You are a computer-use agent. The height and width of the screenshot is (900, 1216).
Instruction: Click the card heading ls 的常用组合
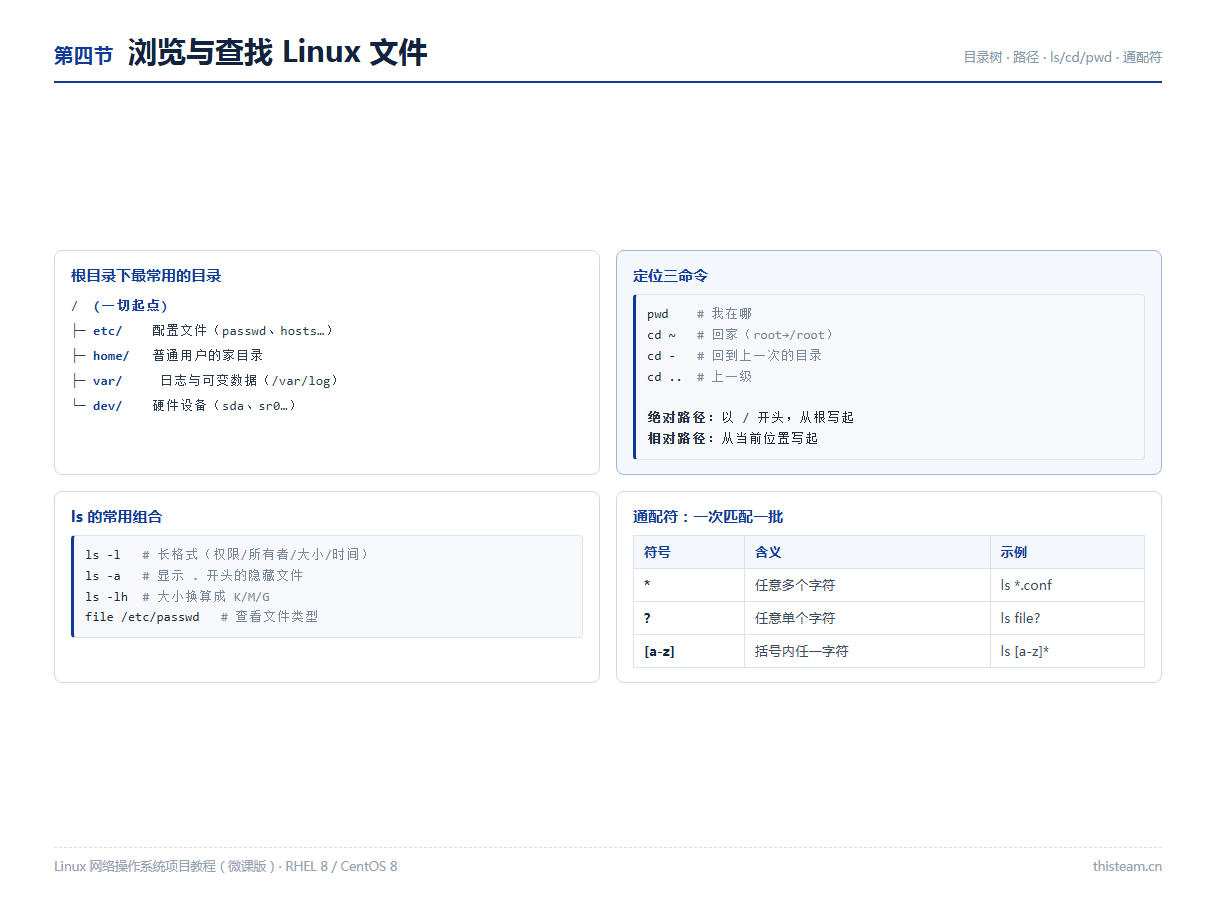[x=116, y=517]
